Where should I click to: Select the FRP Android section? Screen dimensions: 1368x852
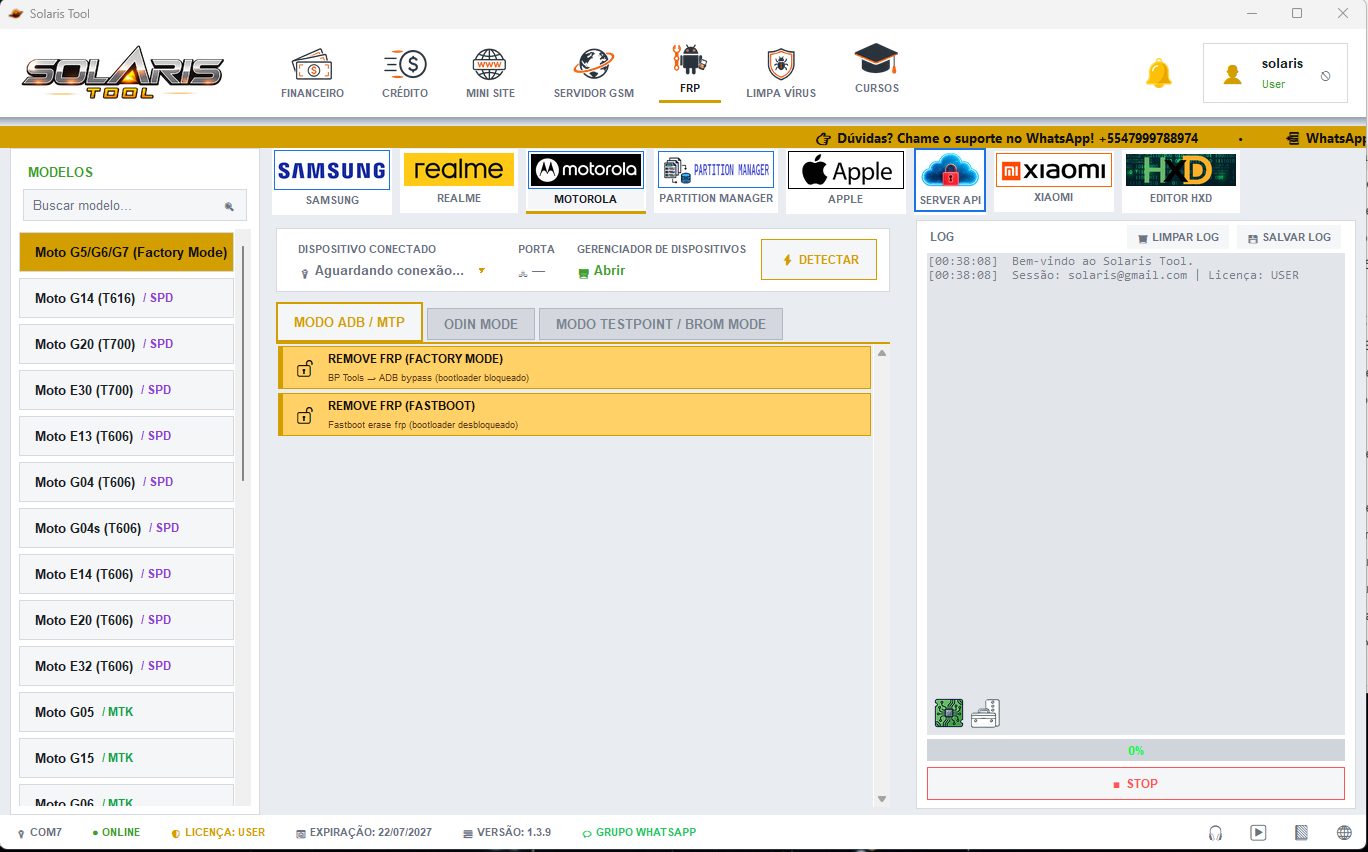click(x=690, y=72)
